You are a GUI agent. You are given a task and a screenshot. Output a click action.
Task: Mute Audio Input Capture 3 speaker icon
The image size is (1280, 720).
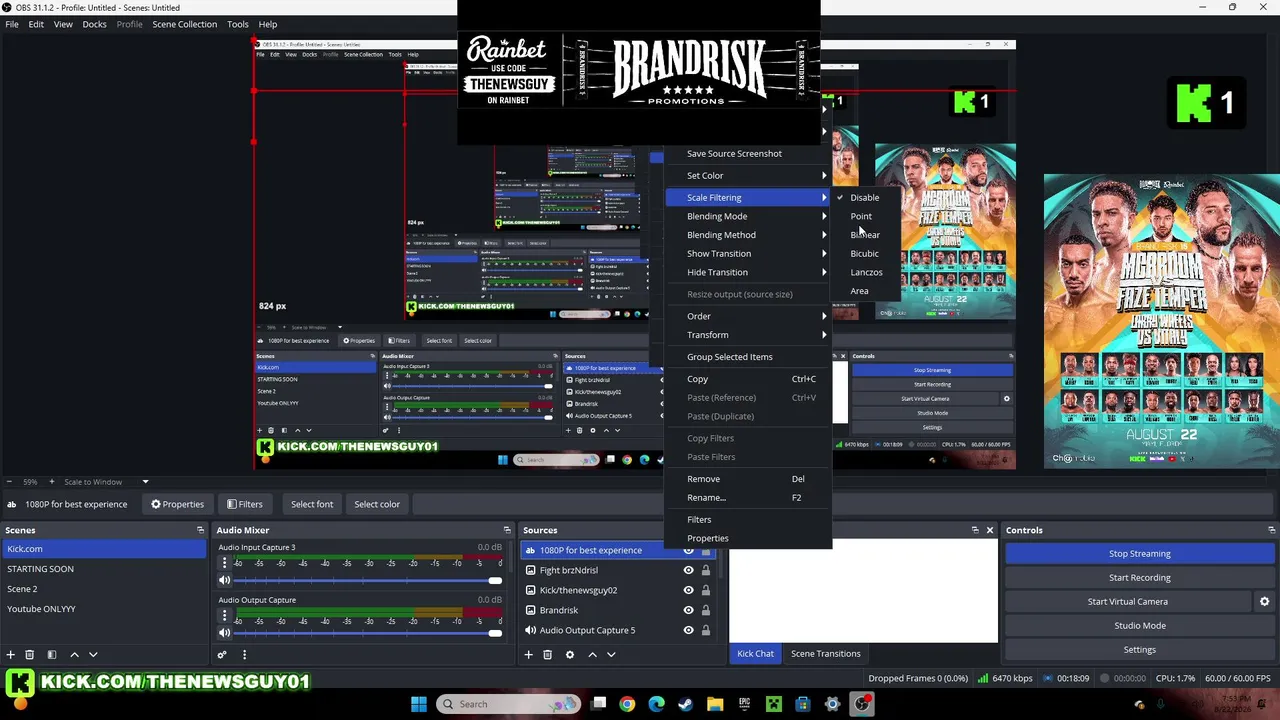224,581
